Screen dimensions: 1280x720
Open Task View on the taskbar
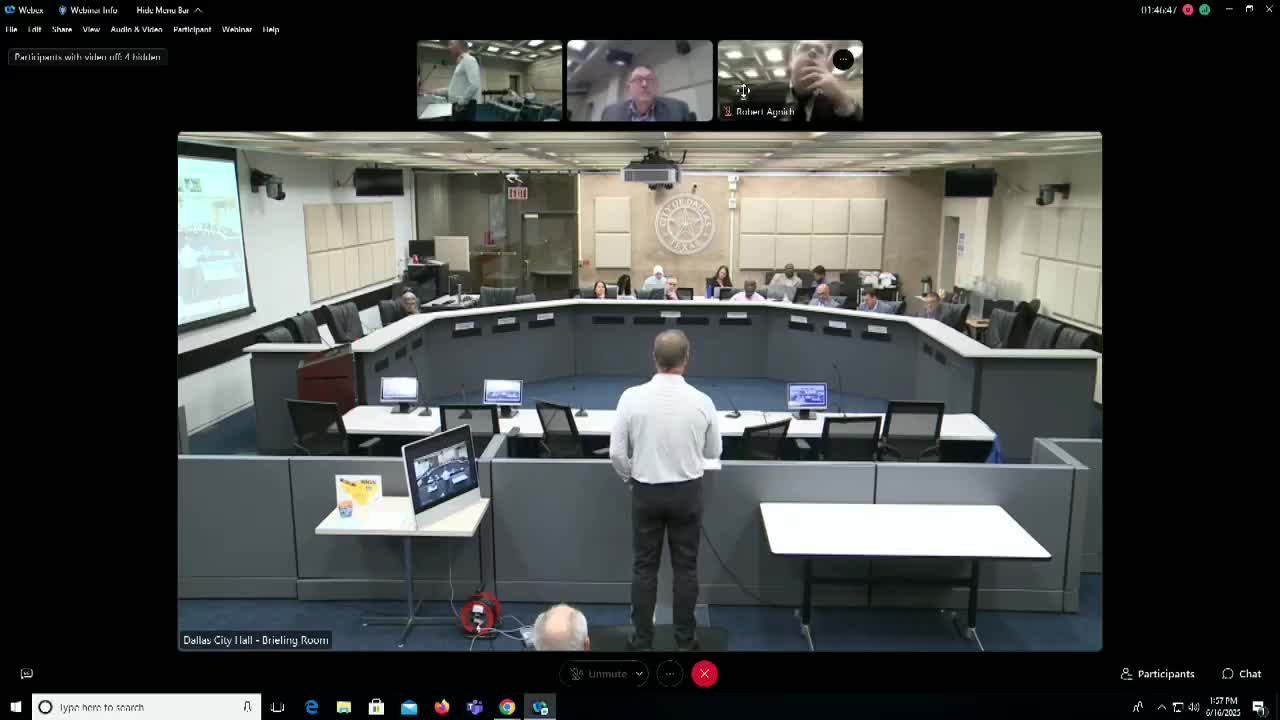click(278, 707)
